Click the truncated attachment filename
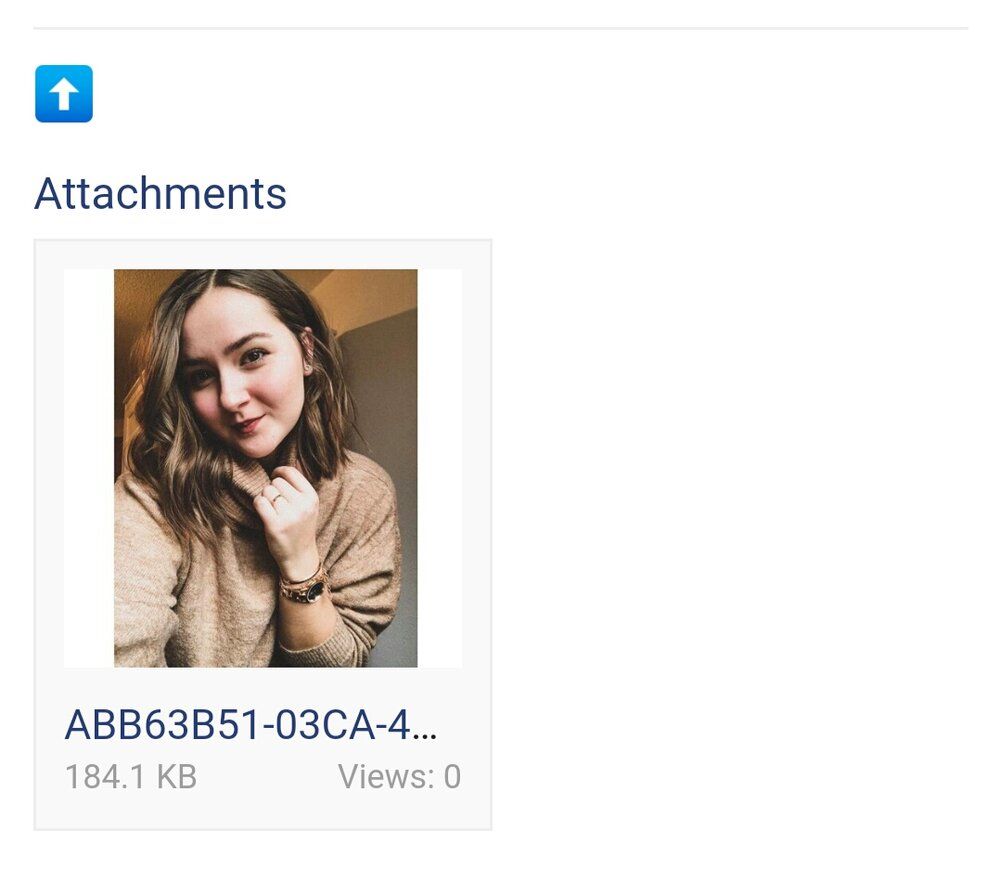This screenshot has height=883, width=1000. pyautogui.click(x=251, y=725)
